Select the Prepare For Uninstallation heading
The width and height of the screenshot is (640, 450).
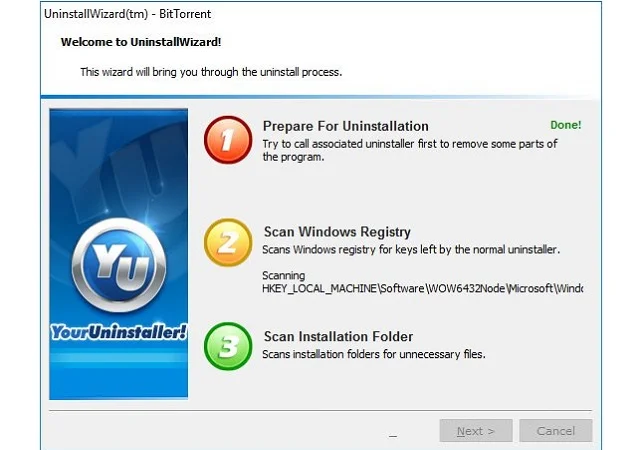click(346, 126)
